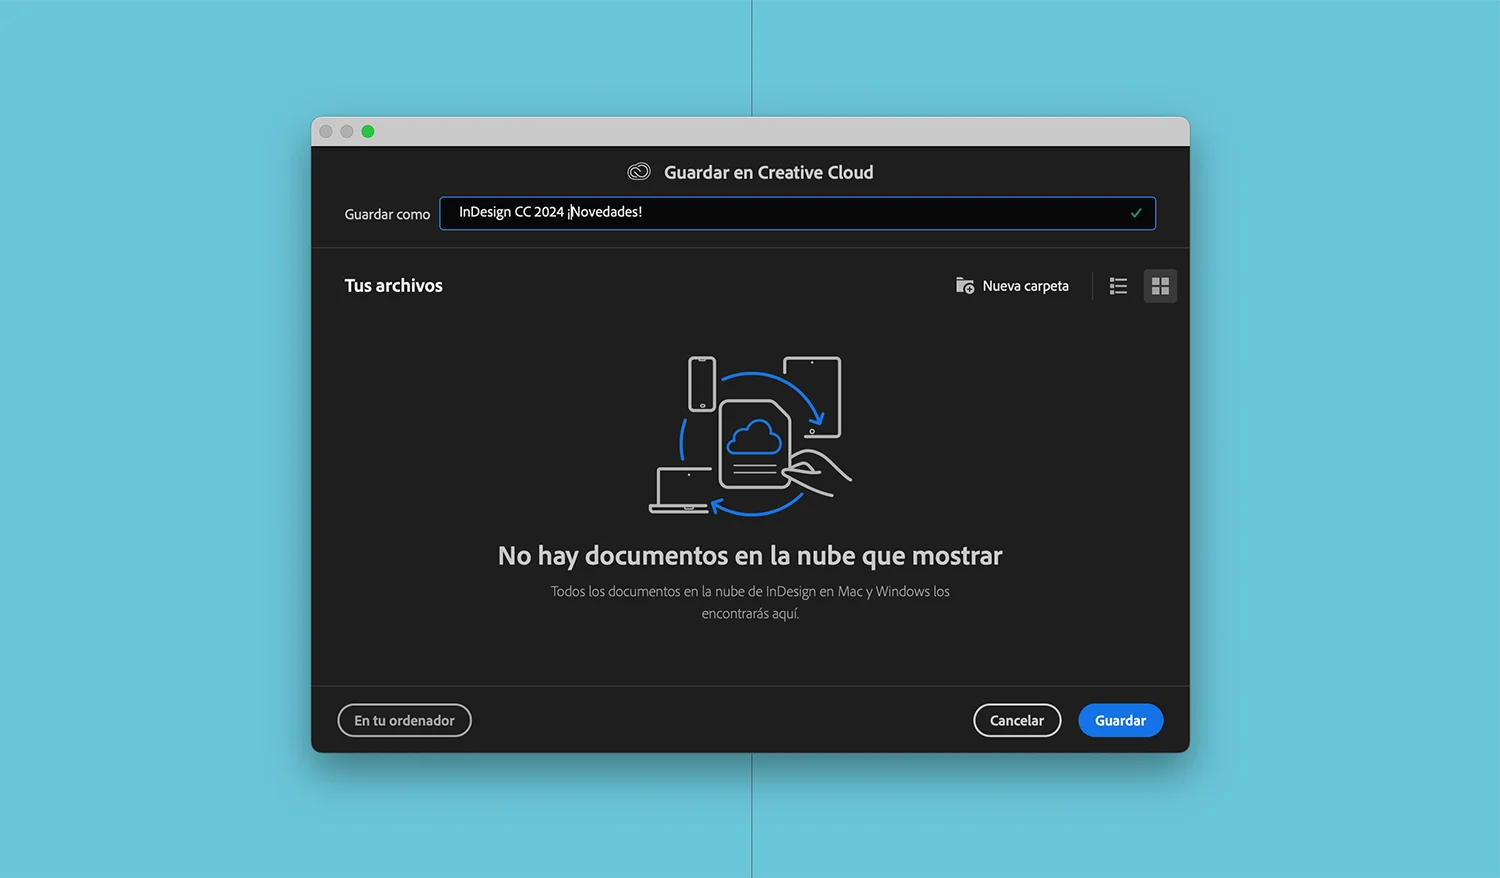Save the document with the Guardar button
This screenshot has height=878, width=1500.
1120,720
